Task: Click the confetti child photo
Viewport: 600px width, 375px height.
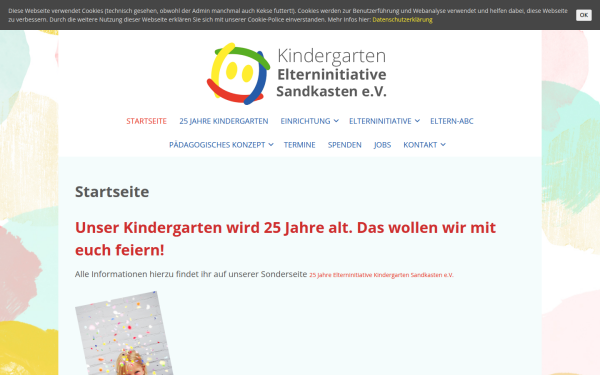Action: coord(124,333)
